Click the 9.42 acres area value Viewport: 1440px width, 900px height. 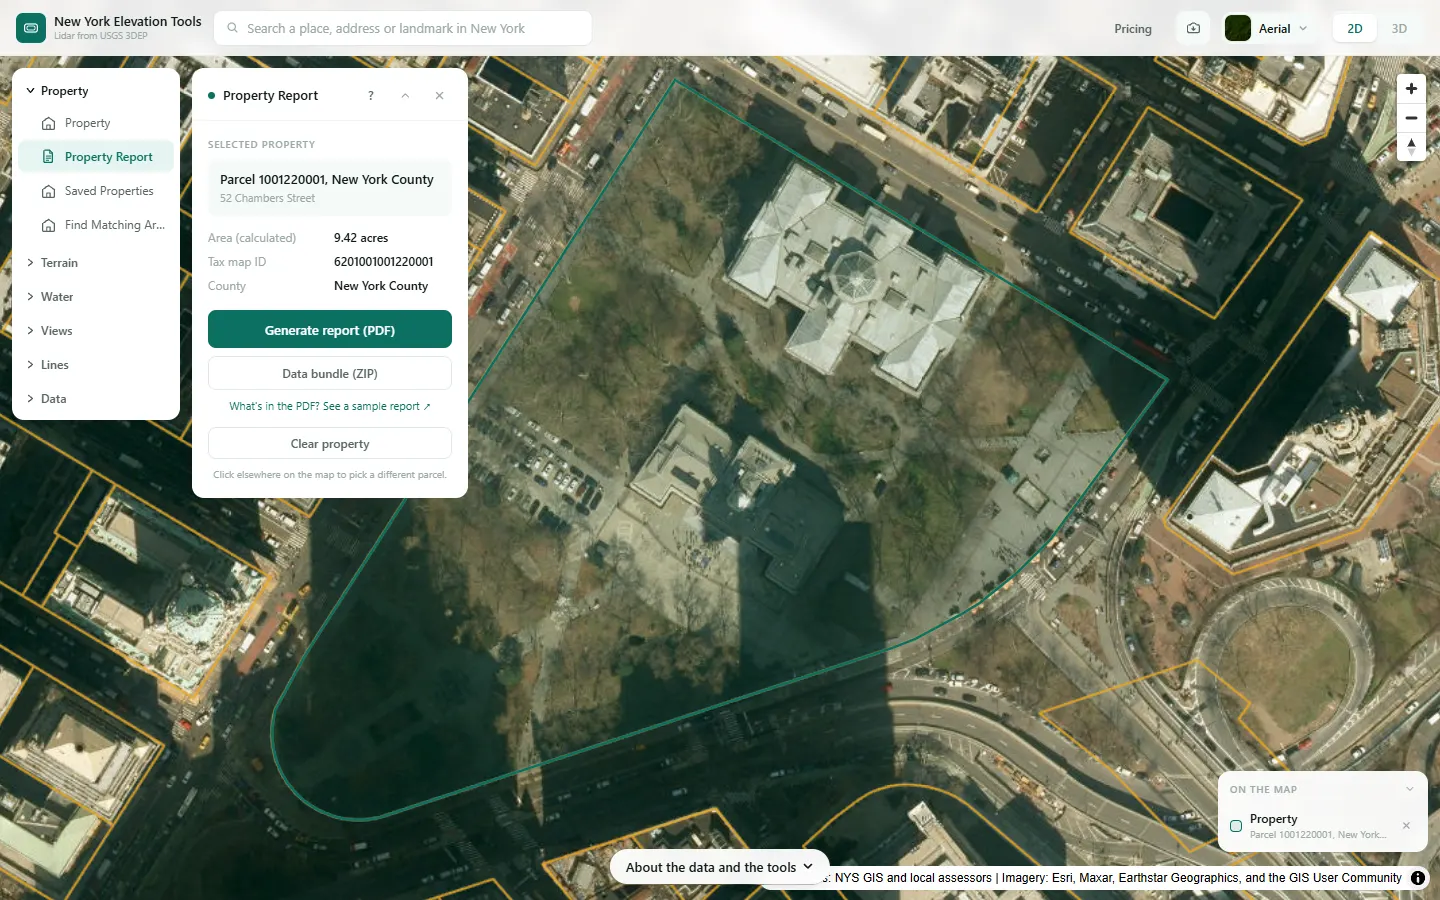[361, 238]
